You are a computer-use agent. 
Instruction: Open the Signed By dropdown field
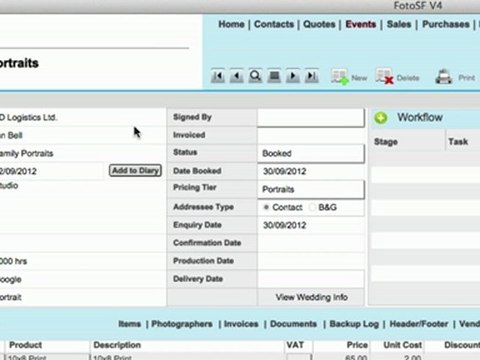click(x=311, y=117)
